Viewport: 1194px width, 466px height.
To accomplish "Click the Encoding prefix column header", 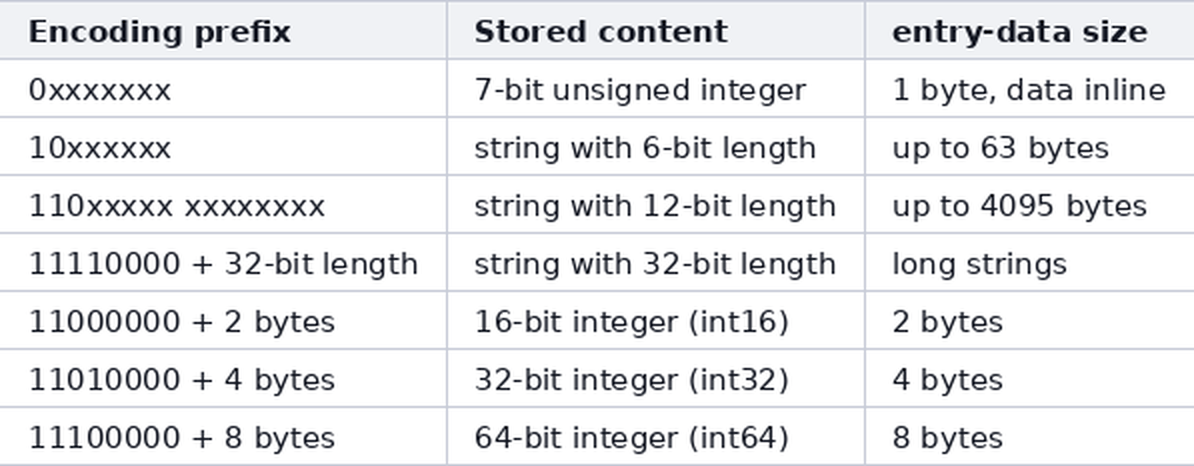I will [223, 30].
